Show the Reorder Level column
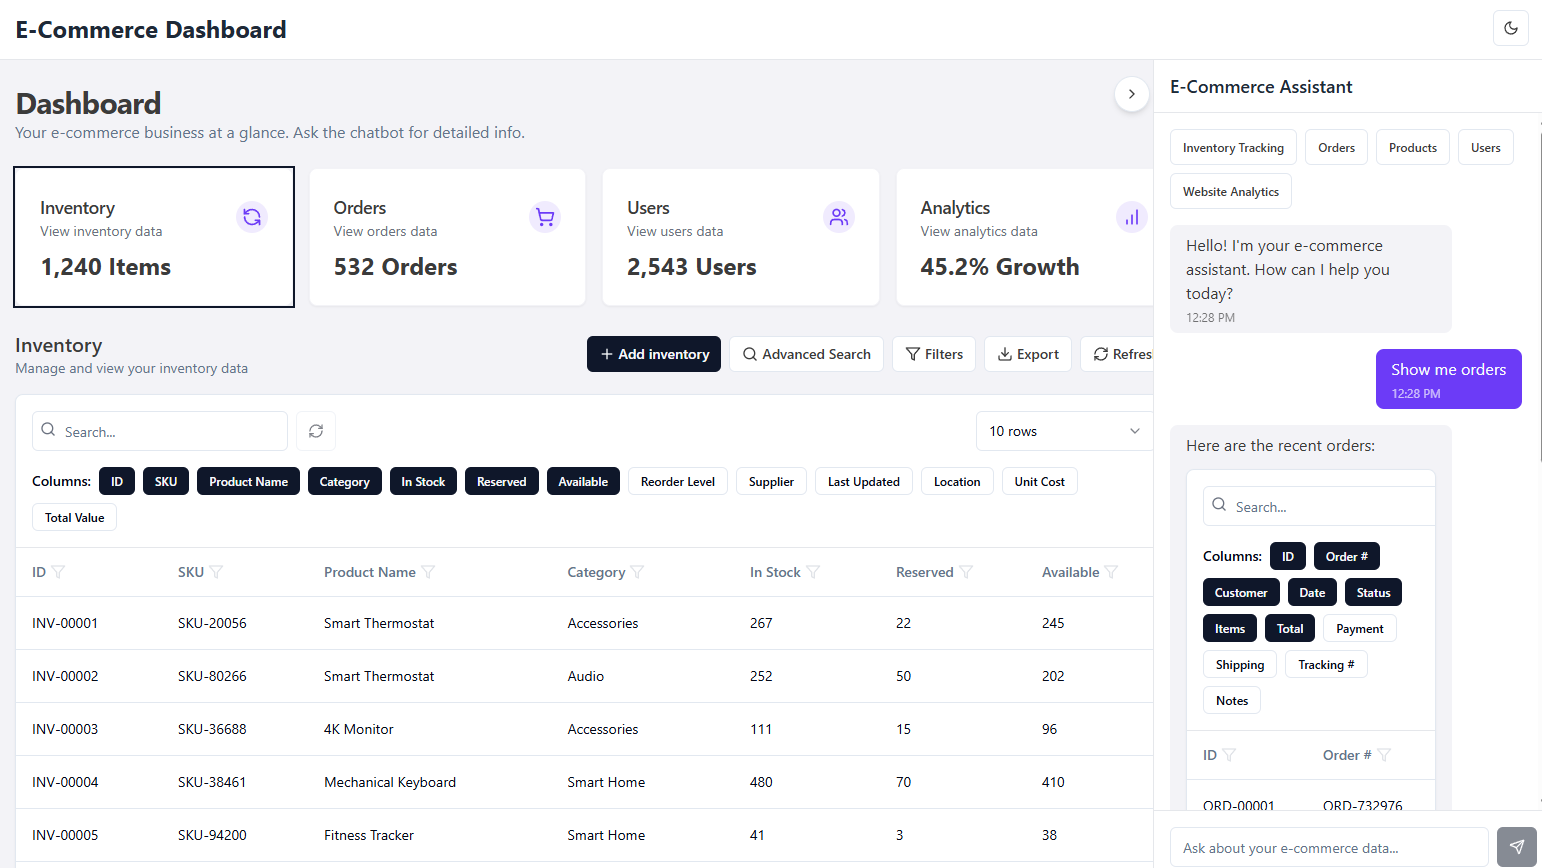Image resolution: width=1542 pixels, height=868 pixels. (x=677, y=481)
